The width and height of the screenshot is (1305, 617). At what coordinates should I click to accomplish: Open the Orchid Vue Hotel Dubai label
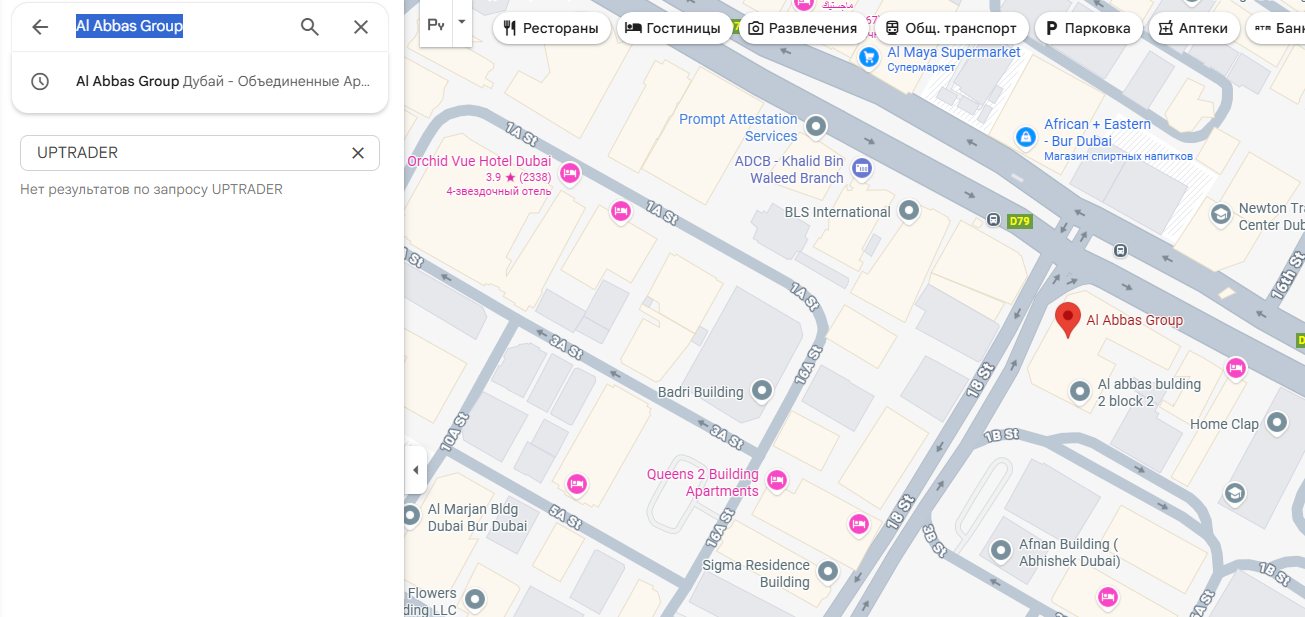[x=479, y=161]
